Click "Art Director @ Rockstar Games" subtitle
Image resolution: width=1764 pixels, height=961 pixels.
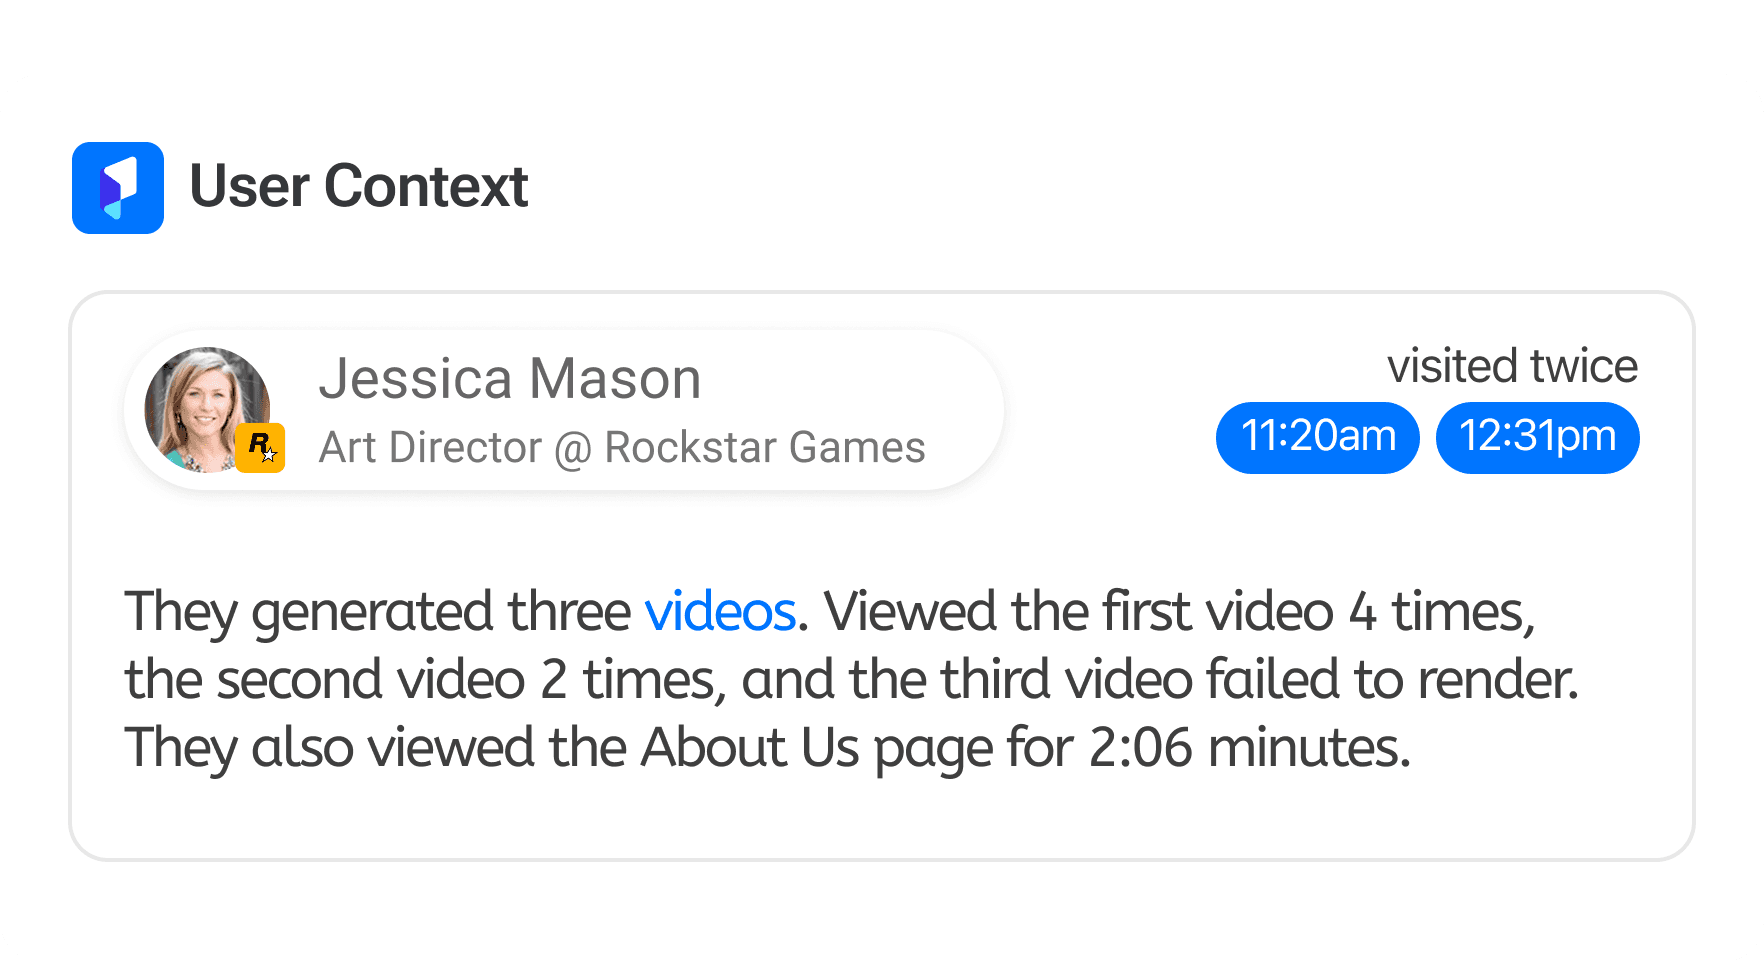pos(622,447)
